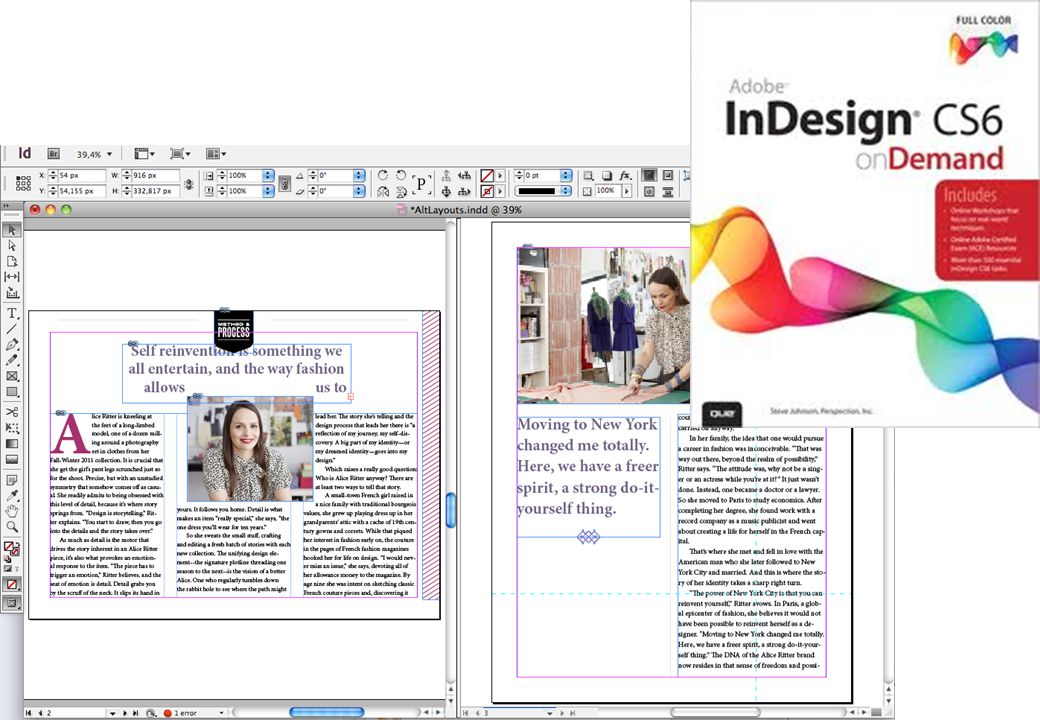Go to first page in left window
This screenshot has height=720, width=1040.
click(29, 713)
